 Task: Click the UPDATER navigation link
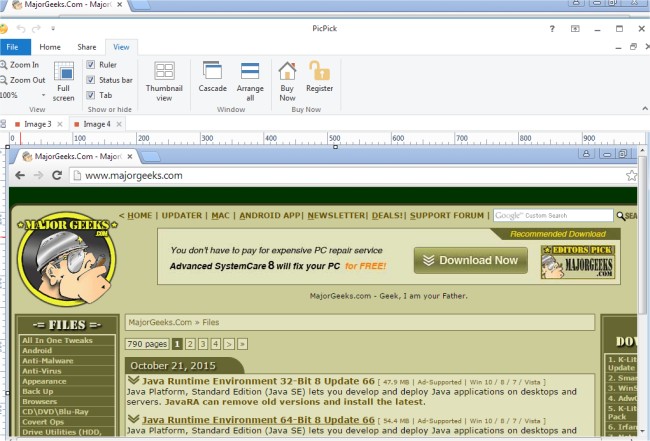point(182,216)
